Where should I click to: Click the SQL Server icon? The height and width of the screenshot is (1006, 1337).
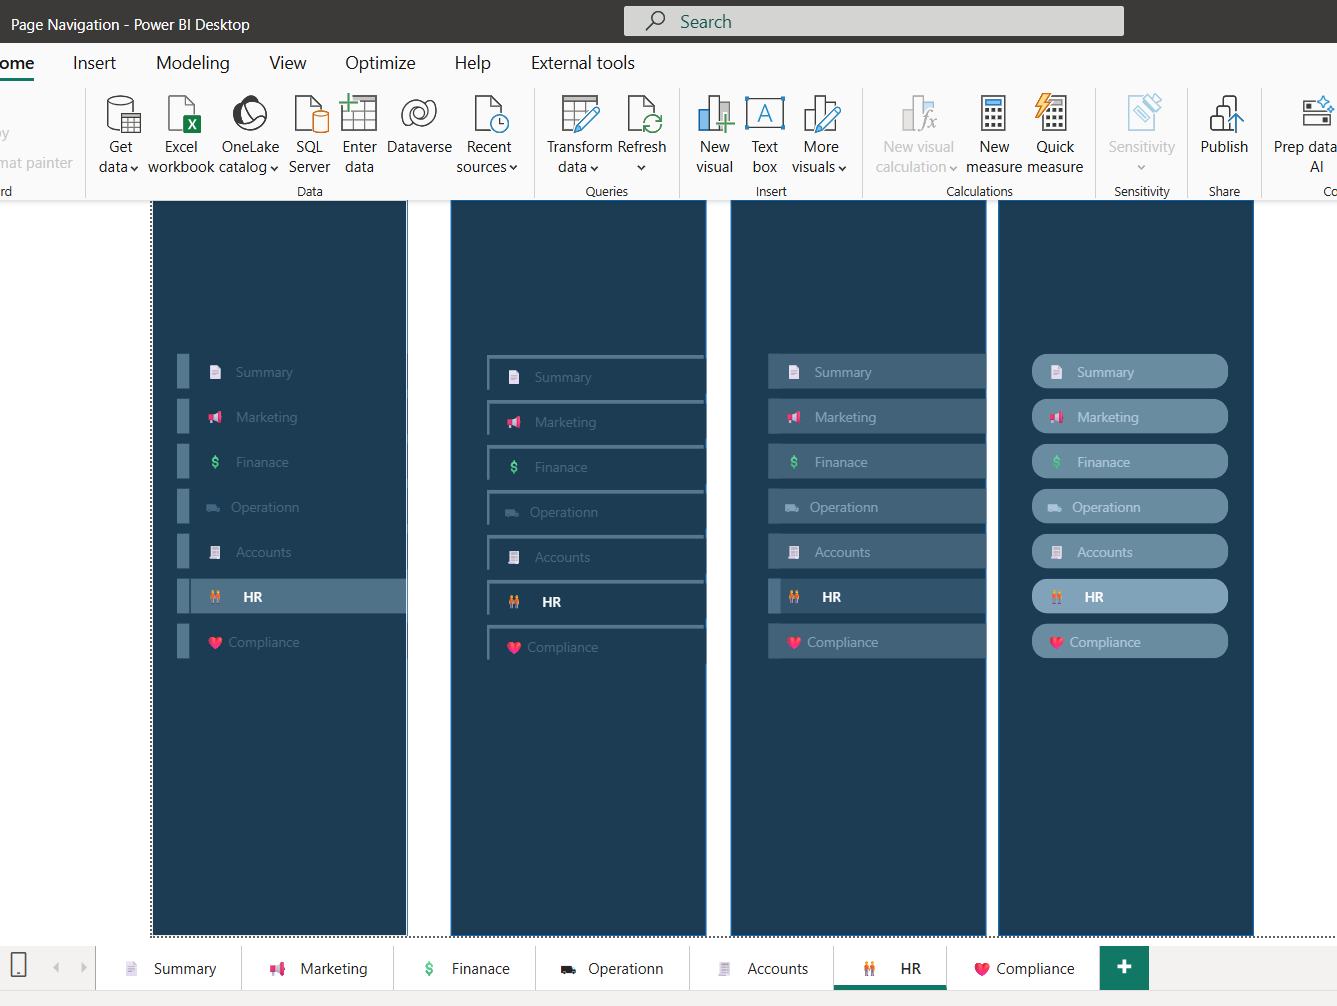coord(310,115)
